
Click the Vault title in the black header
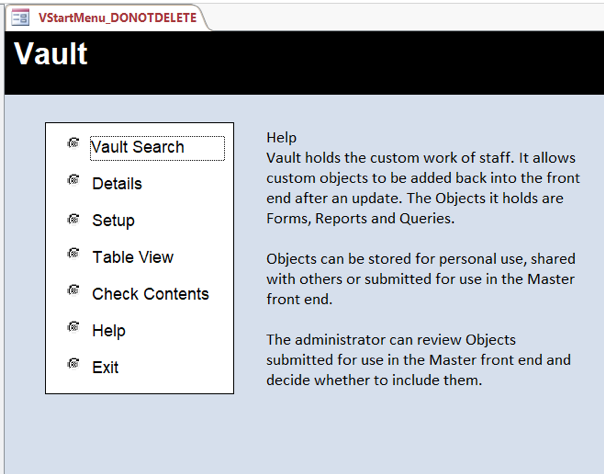point(51,54)
